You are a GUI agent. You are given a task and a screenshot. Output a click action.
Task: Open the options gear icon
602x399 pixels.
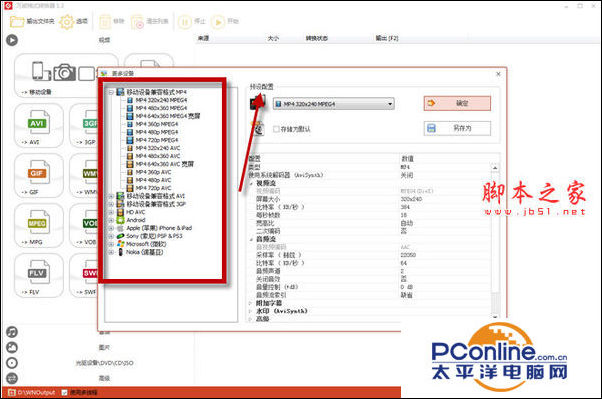[67, 22]
